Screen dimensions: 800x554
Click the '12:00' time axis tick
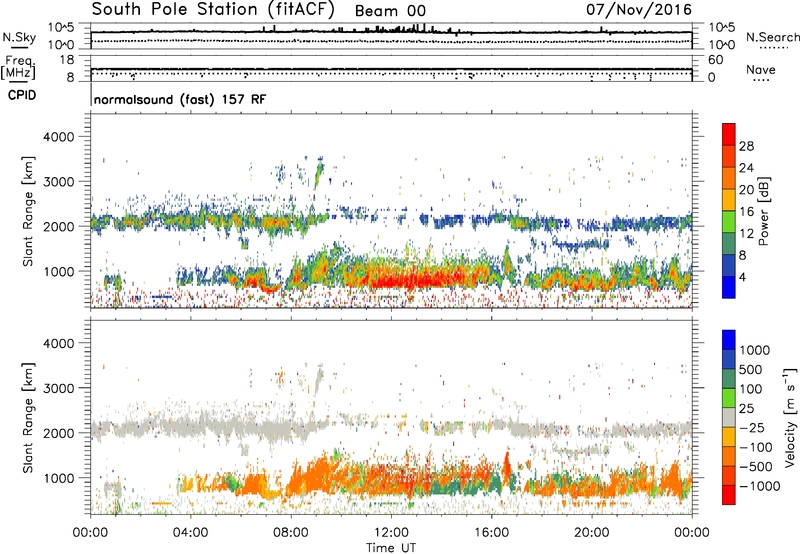tap(391, 533)
